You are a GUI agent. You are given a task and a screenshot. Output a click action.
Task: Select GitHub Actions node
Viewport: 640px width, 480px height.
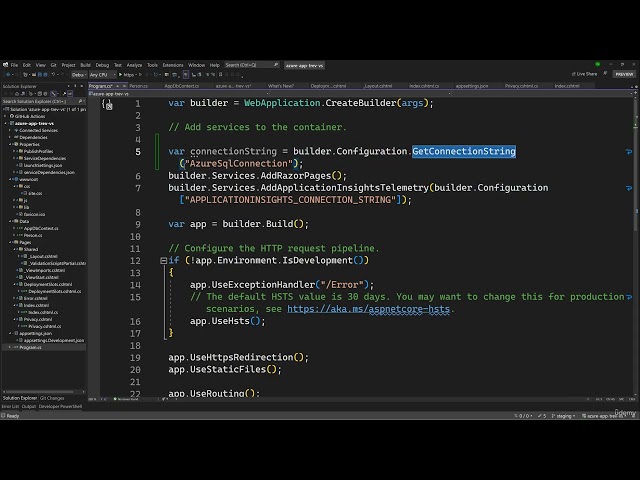tap(30, 116)
